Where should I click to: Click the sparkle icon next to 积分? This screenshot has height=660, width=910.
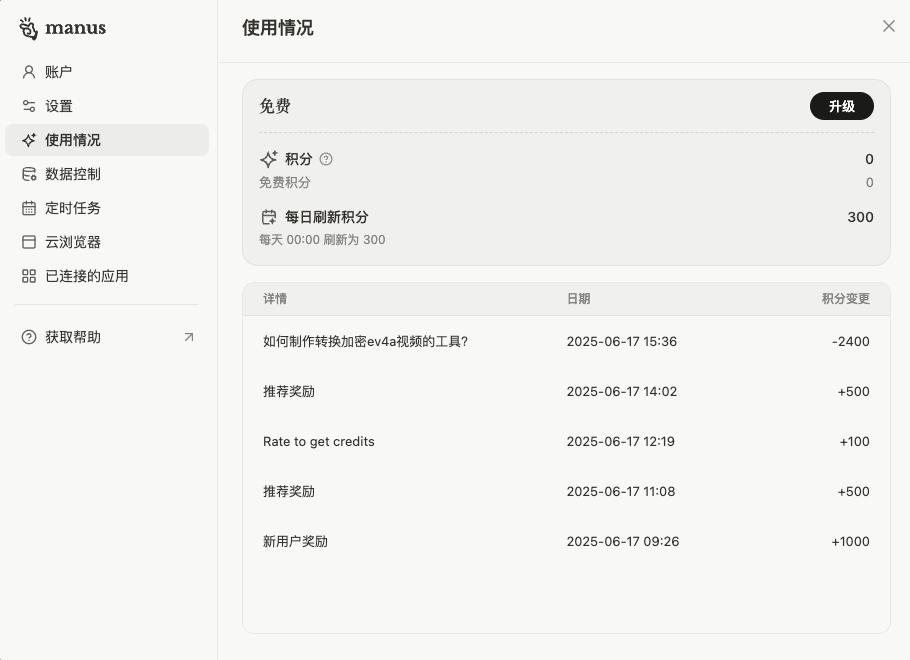tap(269, 159)
